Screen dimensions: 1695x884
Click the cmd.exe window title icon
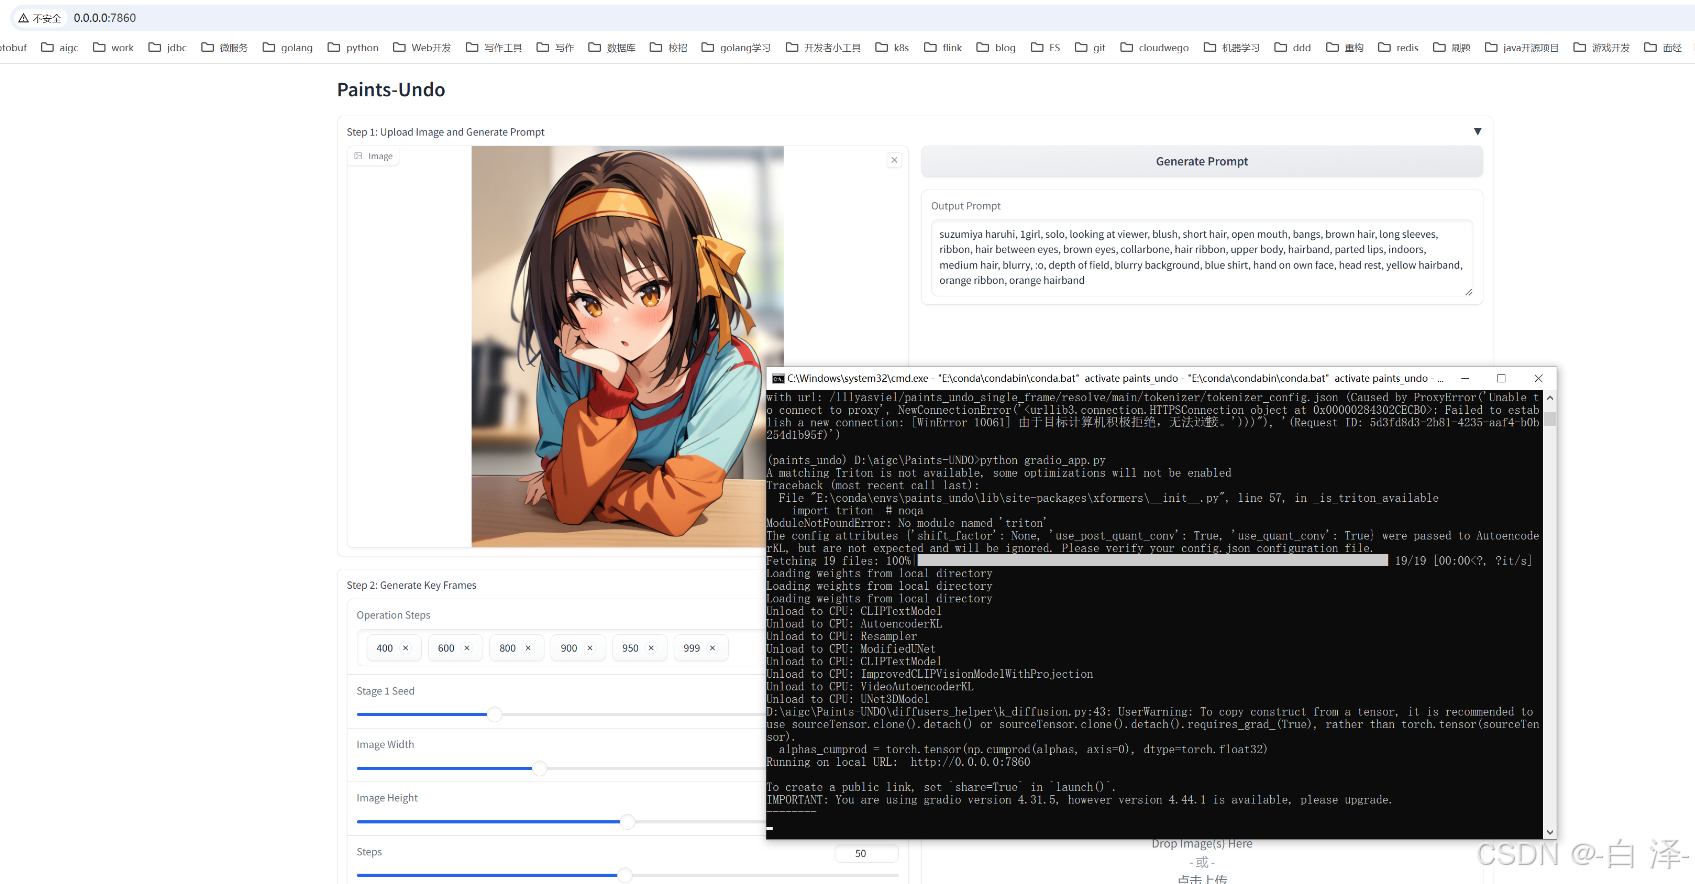point(778,379)
